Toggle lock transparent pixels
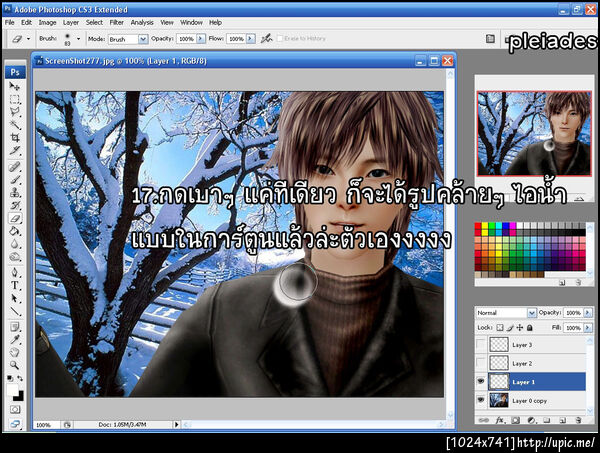 pyautogui.click(x=500, y=328)
